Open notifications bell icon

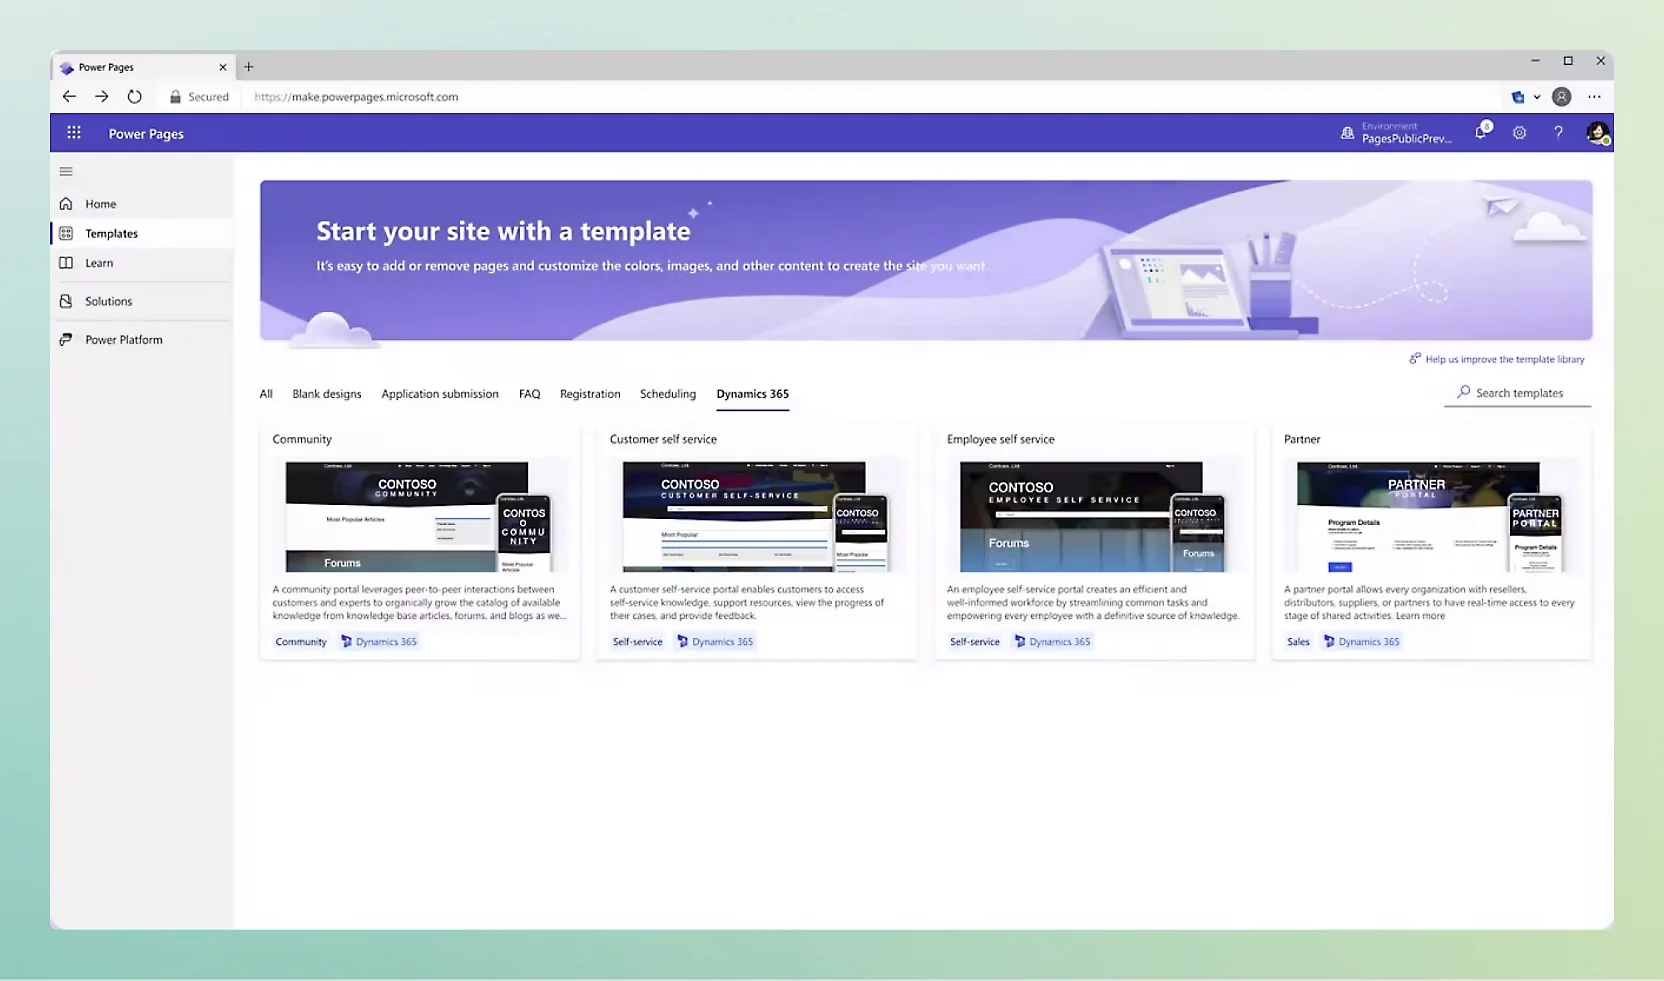tap(1481, 132)
